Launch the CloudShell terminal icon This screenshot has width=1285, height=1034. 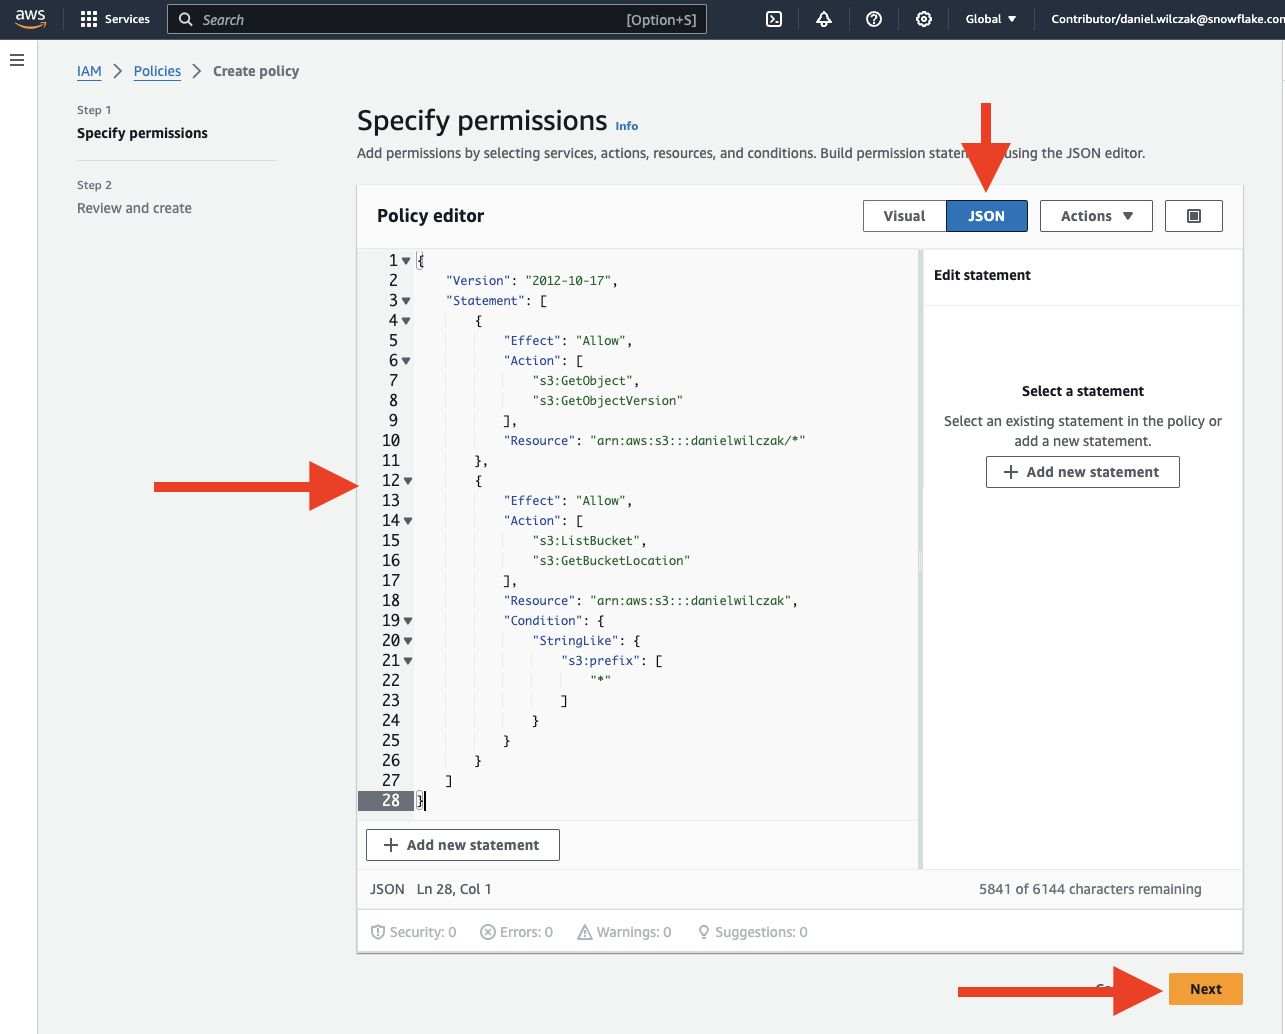774,19
